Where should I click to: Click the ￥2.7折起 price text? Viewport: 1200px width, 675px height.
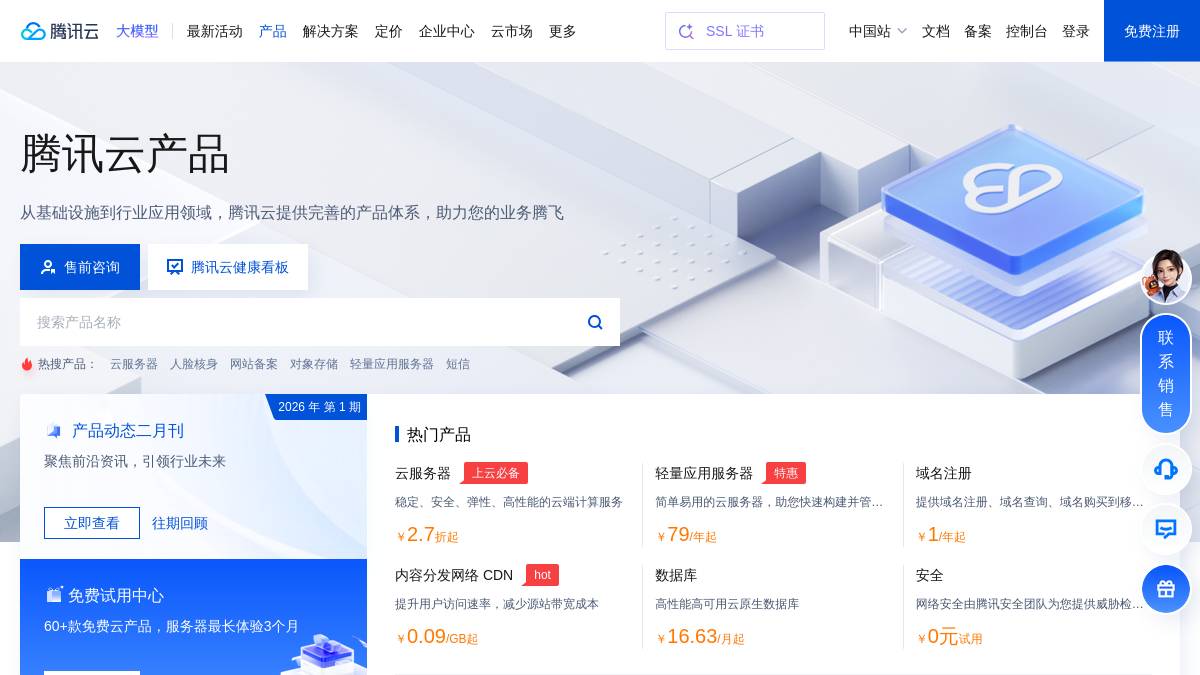427,535
